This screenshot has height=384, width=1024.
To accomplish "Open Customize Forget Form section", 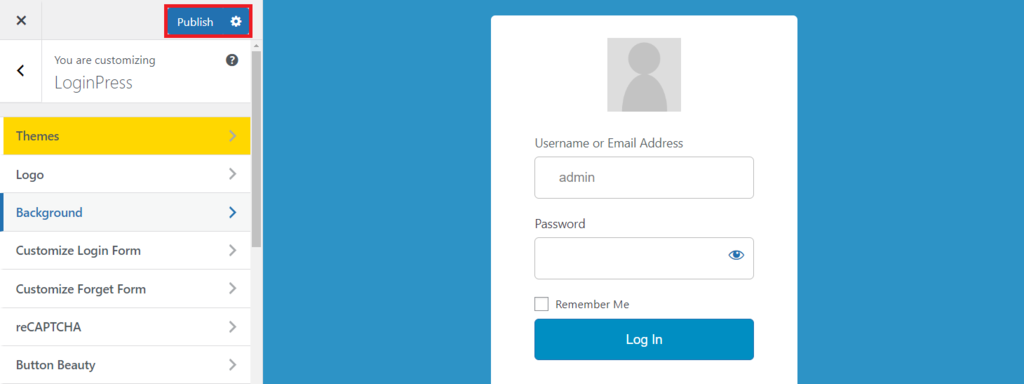I will pos(127,289).
